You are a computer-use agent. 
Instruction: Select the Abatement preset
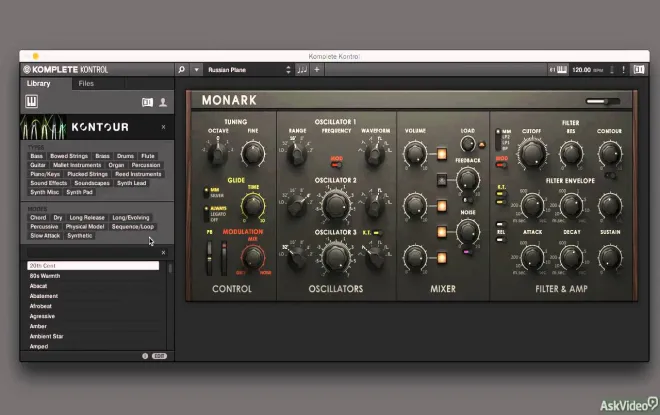click(93, 296)
